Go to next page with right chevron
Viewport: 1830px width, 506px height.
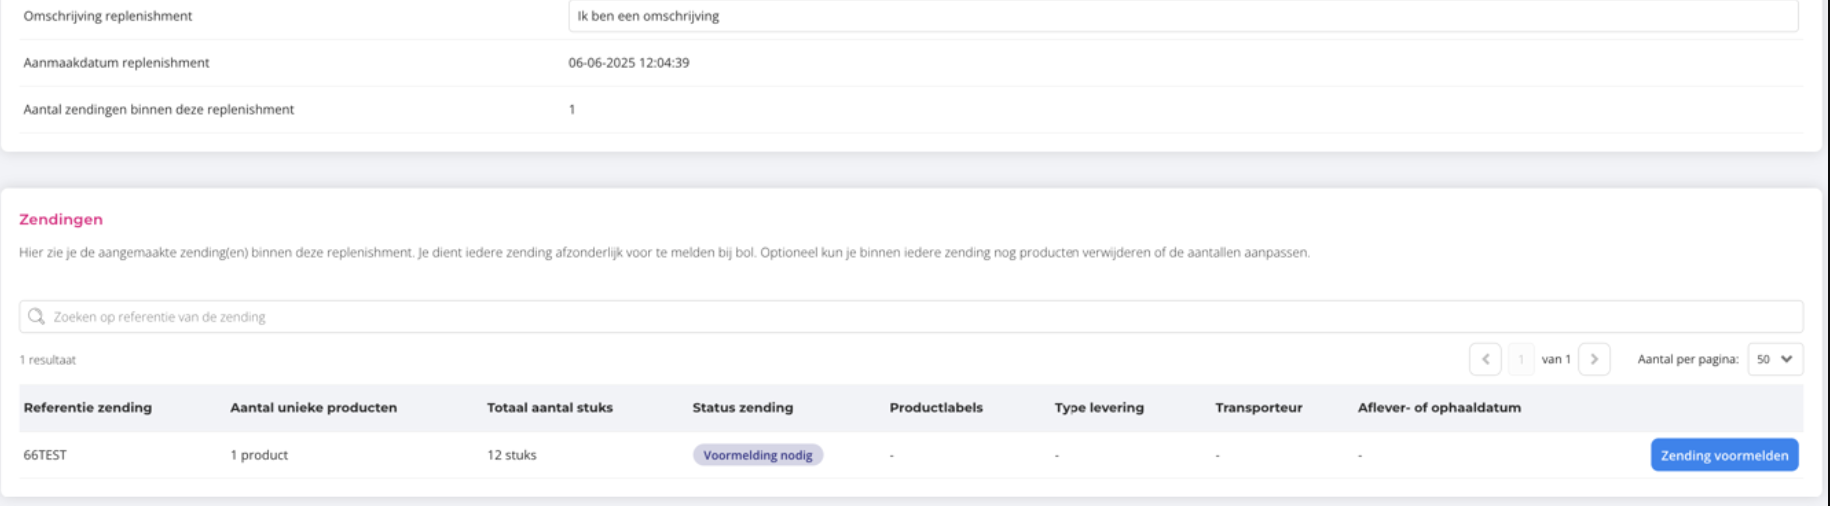pyautogui.click(x=1594, y=359)
